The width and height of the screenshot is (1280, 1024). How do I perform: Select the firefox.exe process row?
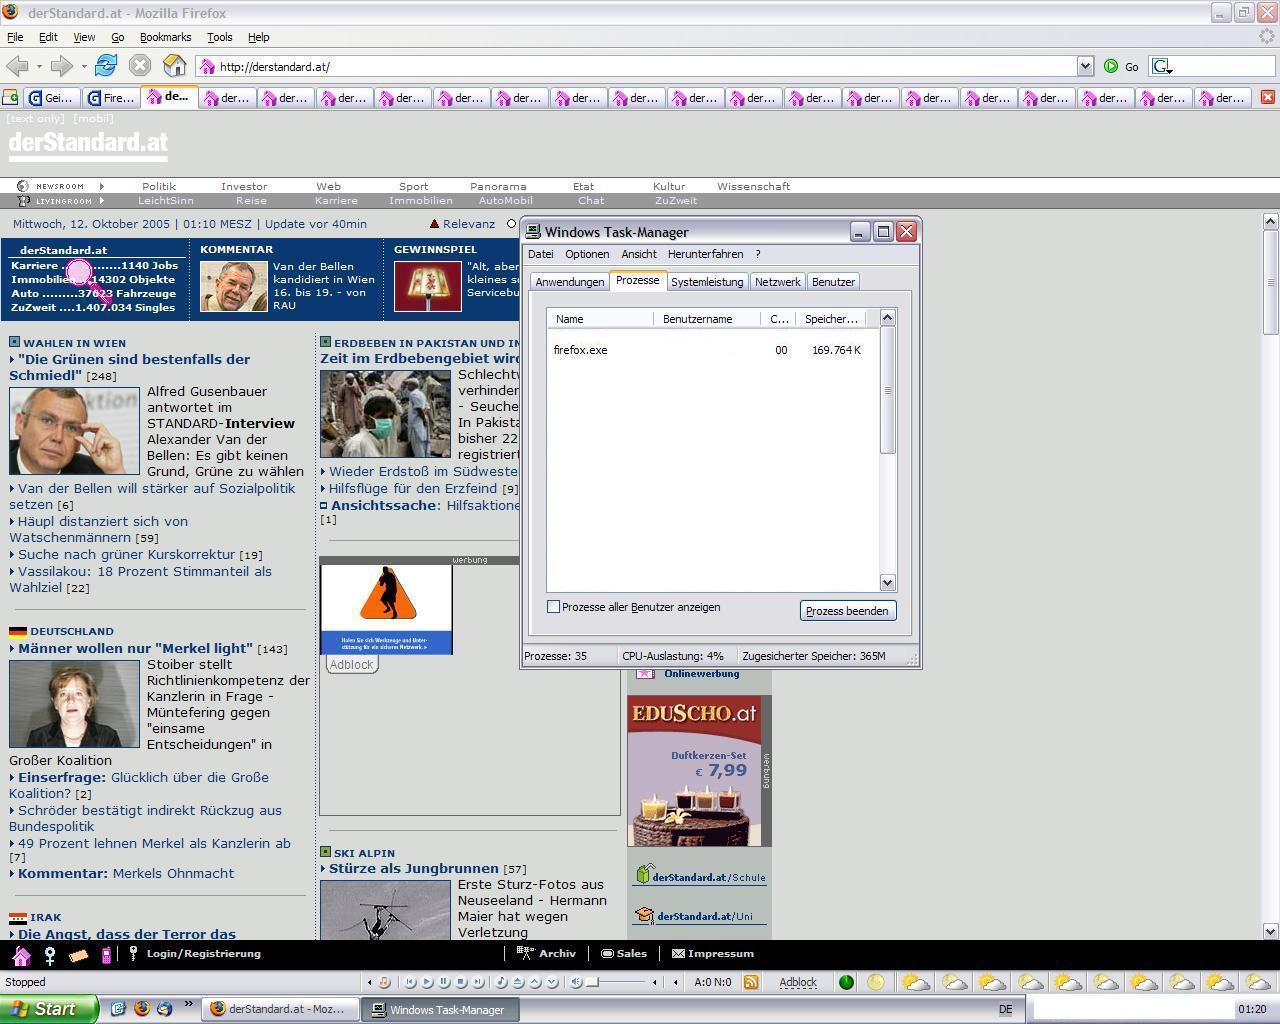tap(713, 350)
